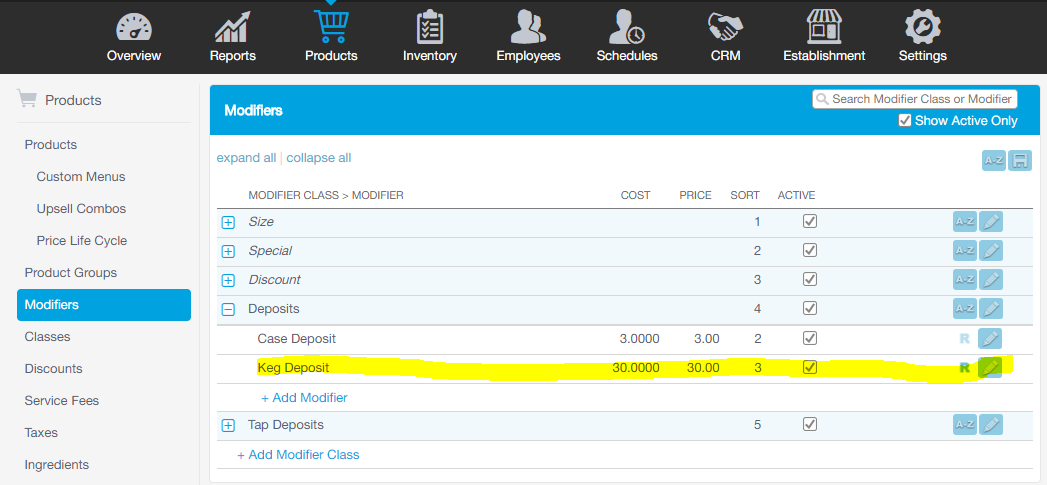The width and height of the screenshot is (1047, 485).
Task: Collapse the Deposits modifier class
Action: (228, 309)
